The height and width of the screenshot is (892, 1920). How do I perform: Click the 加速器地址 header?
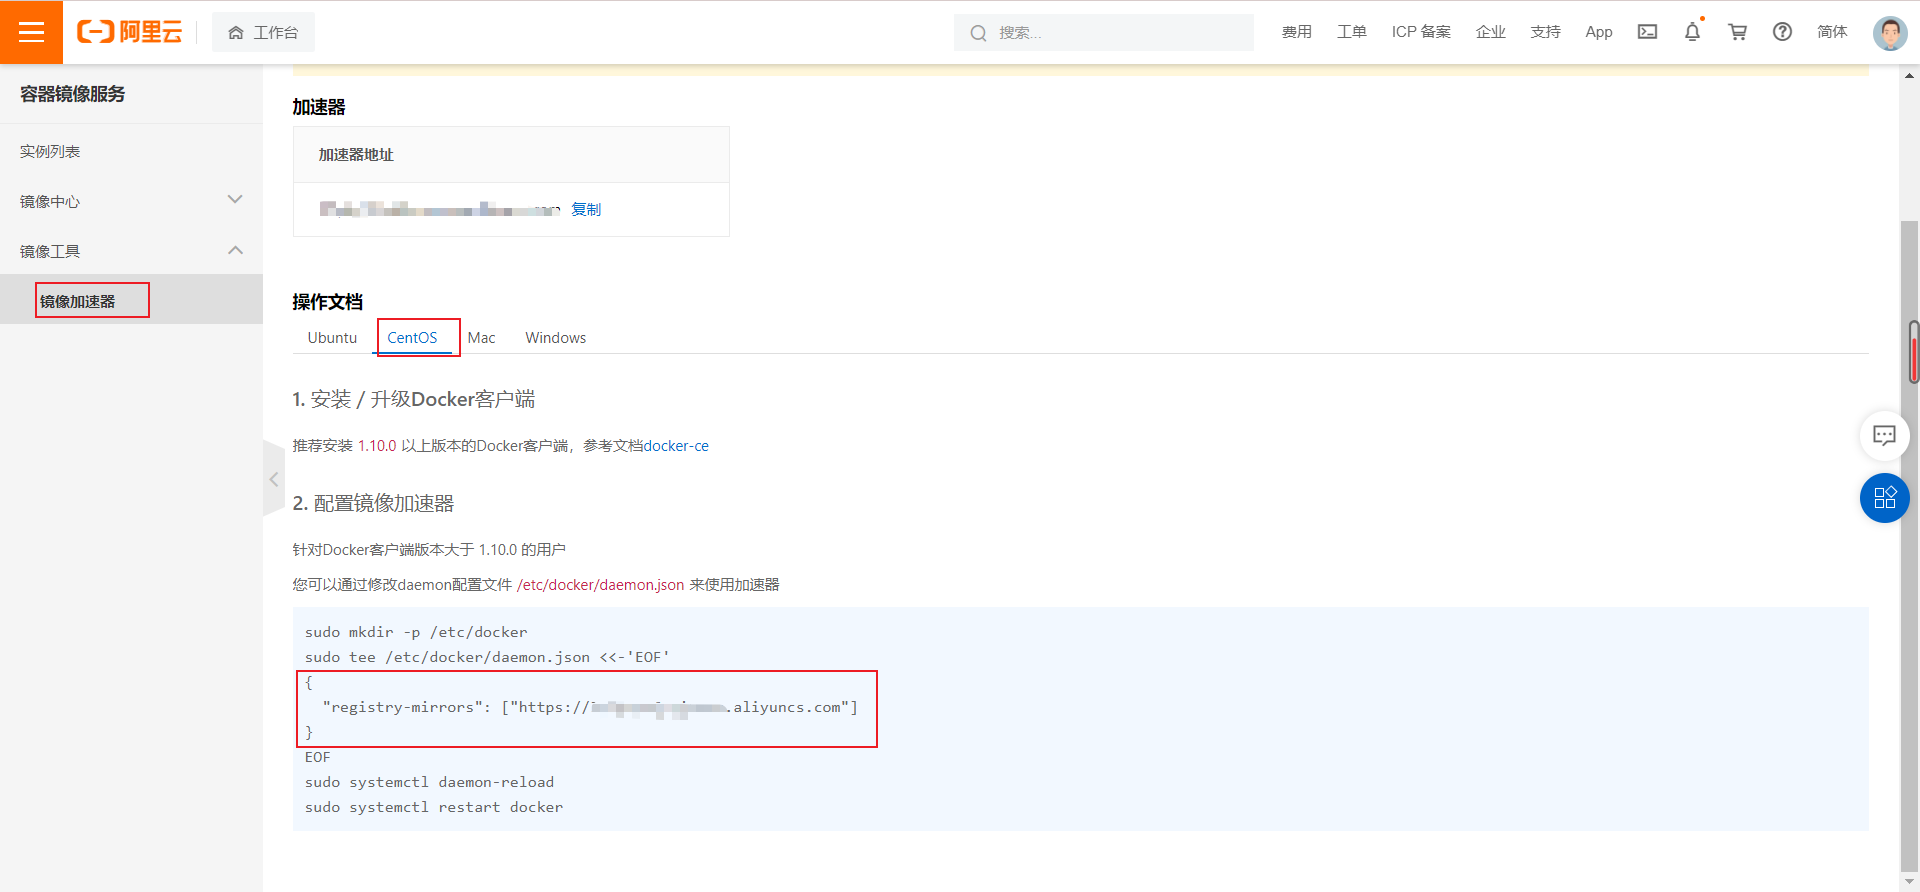pos(356,155)
